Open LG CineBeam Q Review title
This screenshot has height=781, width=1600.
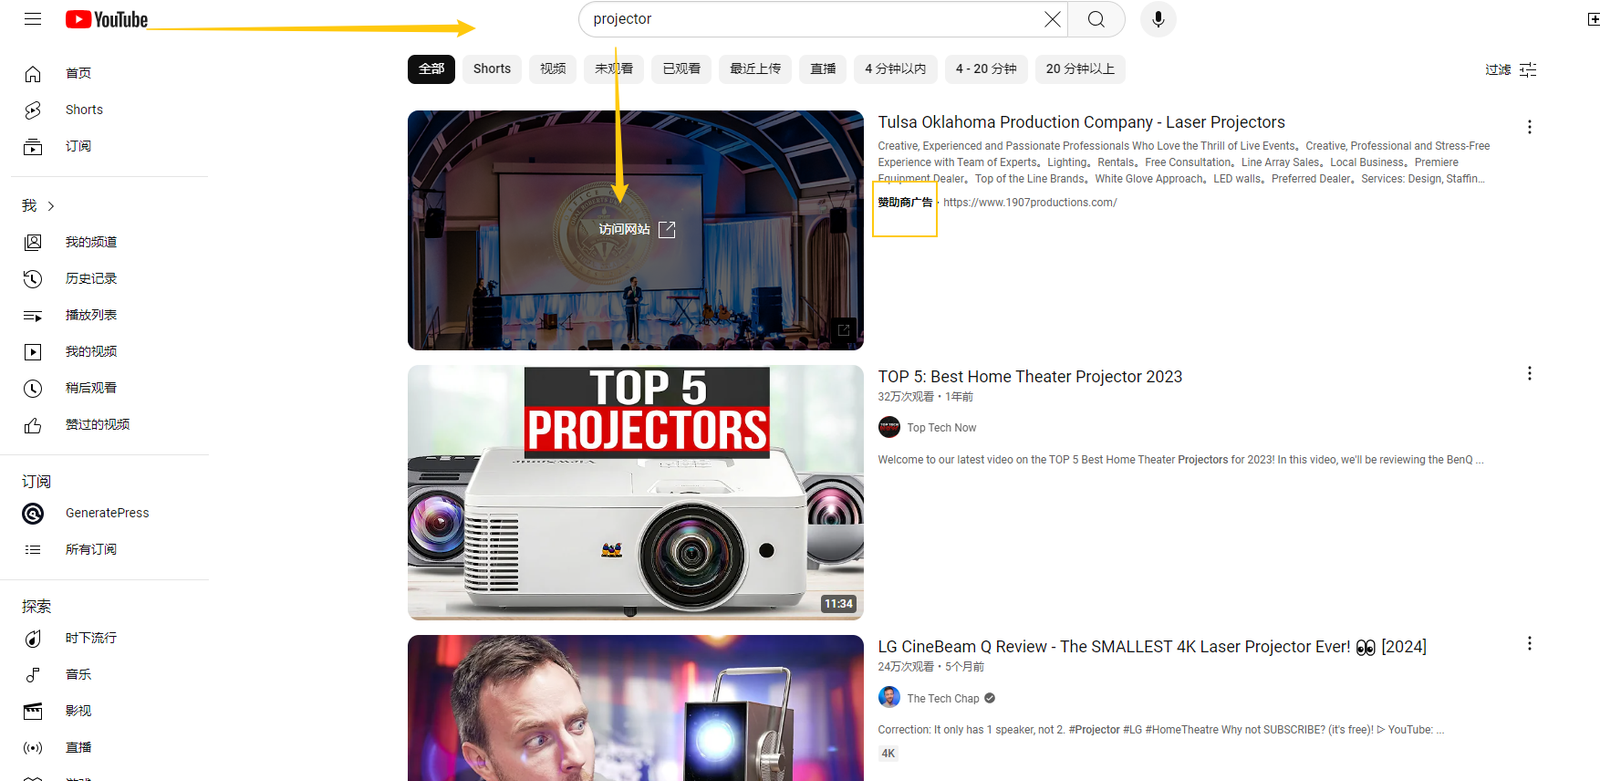click(1152, 647)
